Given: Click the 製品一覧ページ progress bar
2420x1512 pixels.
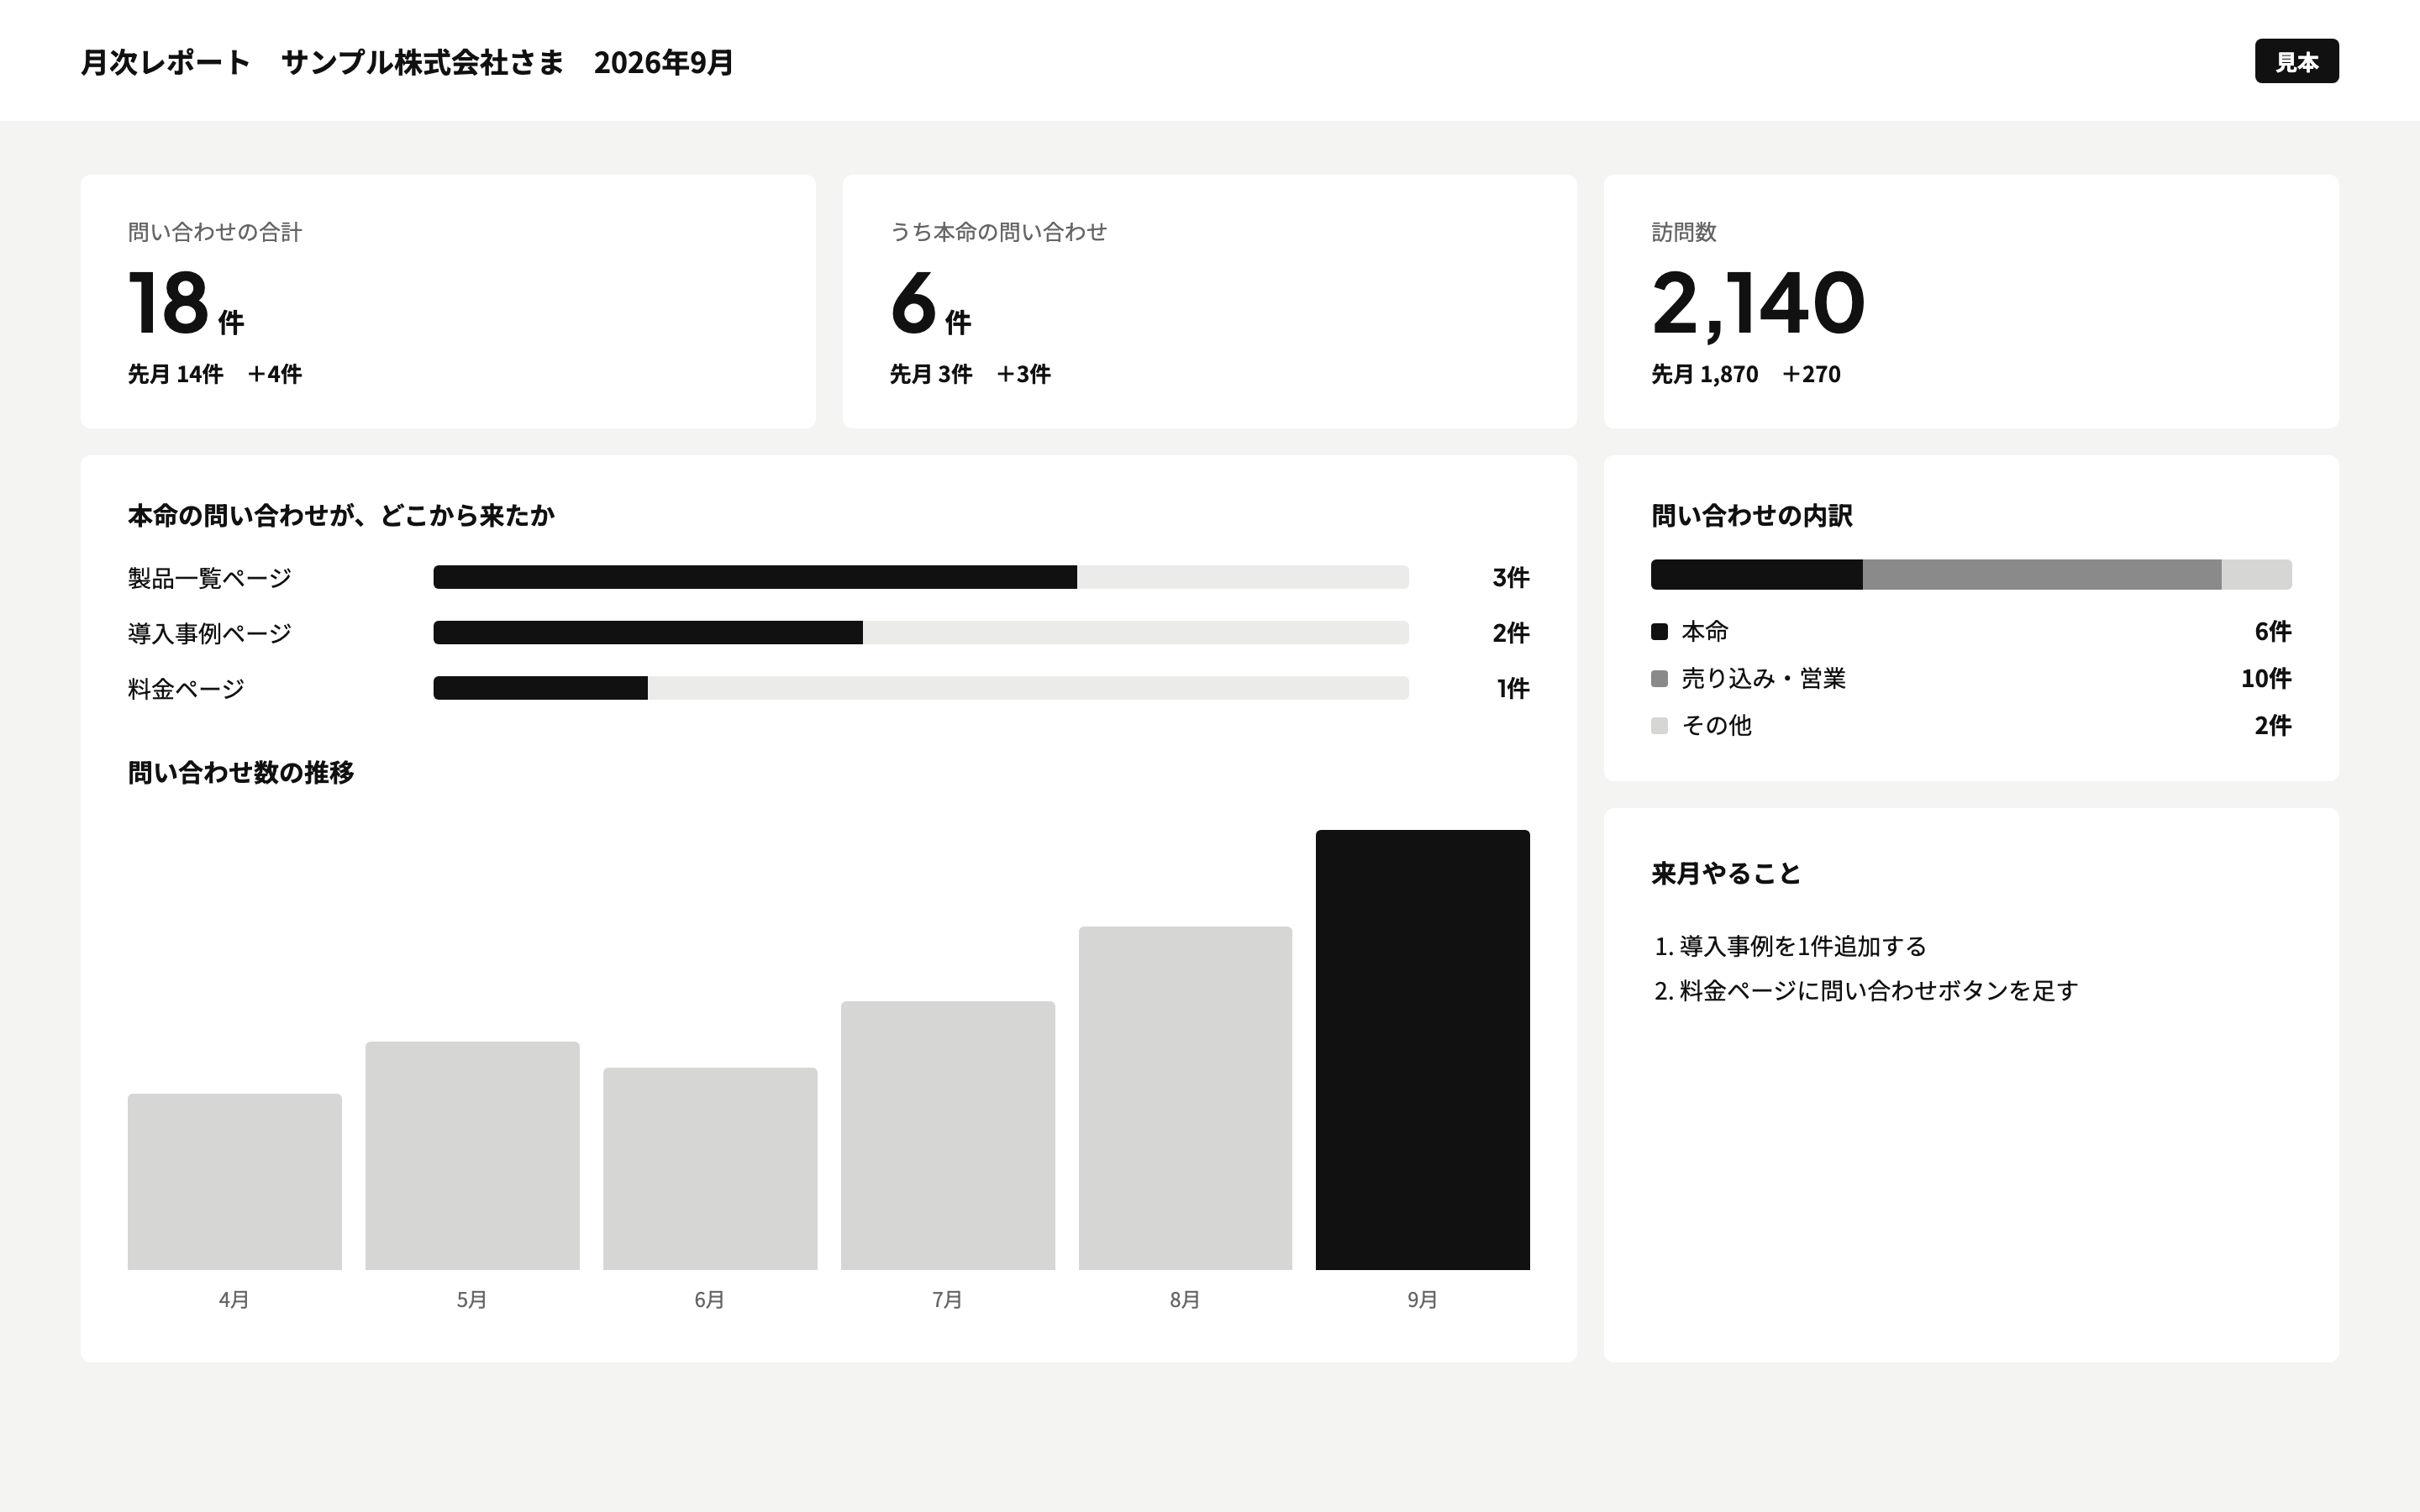Looking at the screenshot, I should coord(920,577).
